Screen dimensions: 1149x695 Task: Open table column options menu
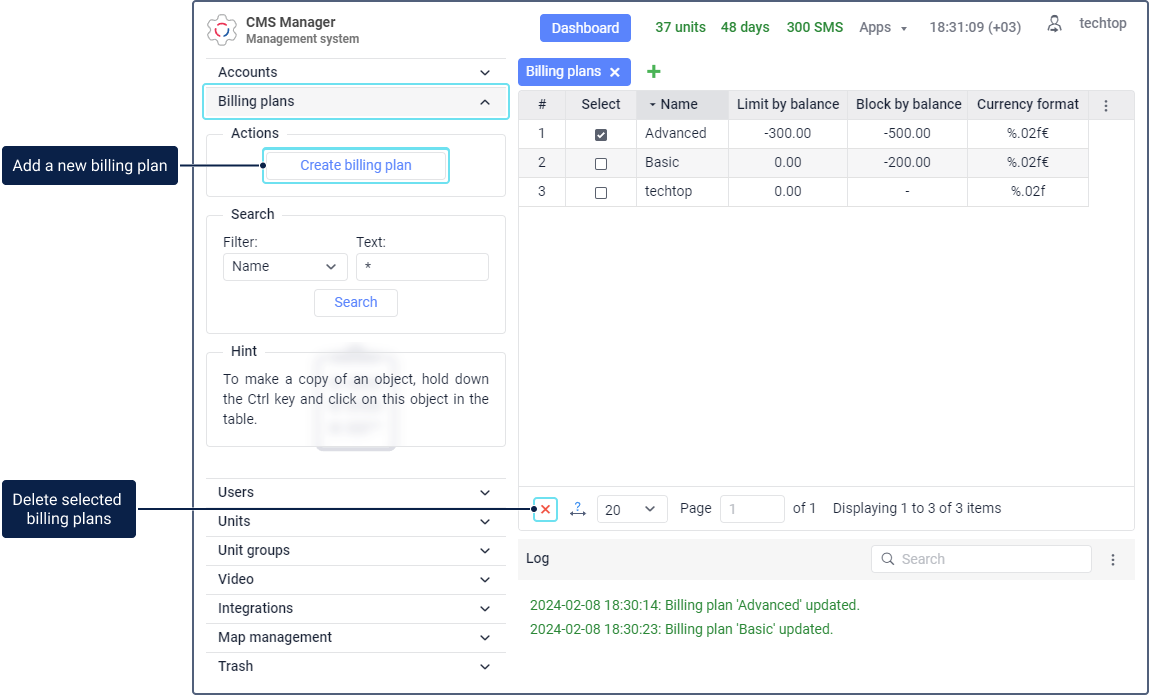[x=1106, y=105]
